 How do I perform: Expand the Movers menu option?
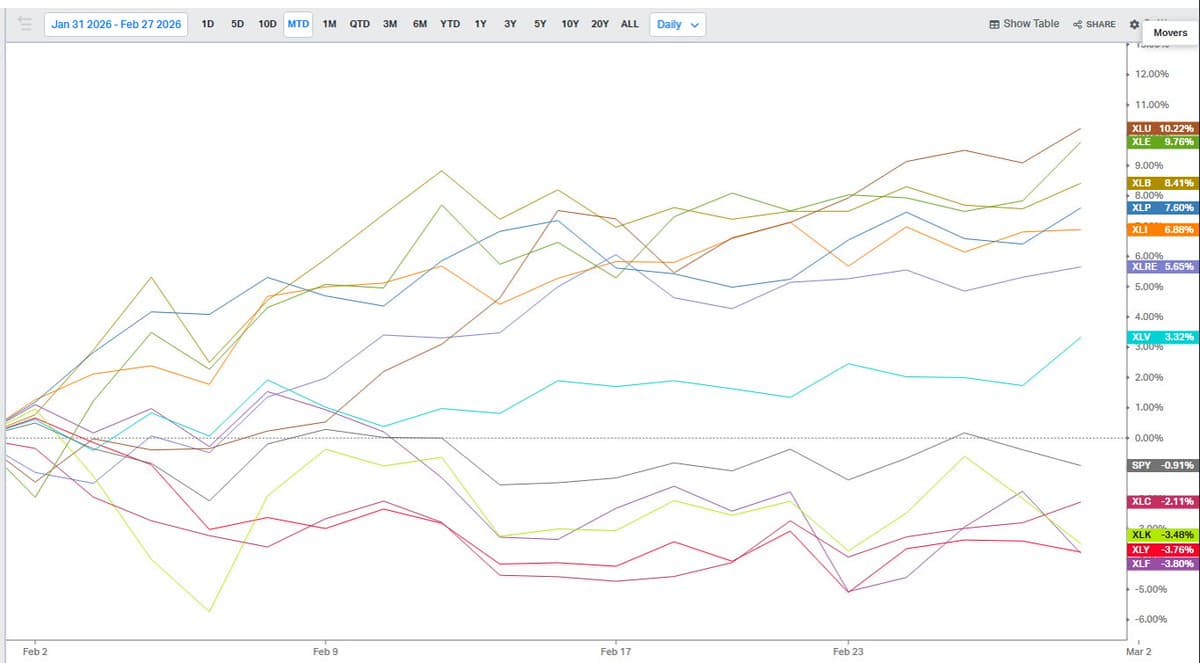tap(1169, 33)
